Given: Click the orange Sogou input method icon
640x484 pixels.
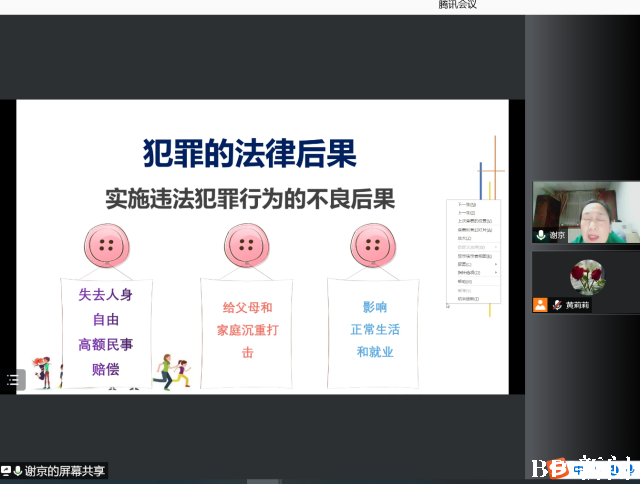Looking at the screenshot, I should click(563, 468).
